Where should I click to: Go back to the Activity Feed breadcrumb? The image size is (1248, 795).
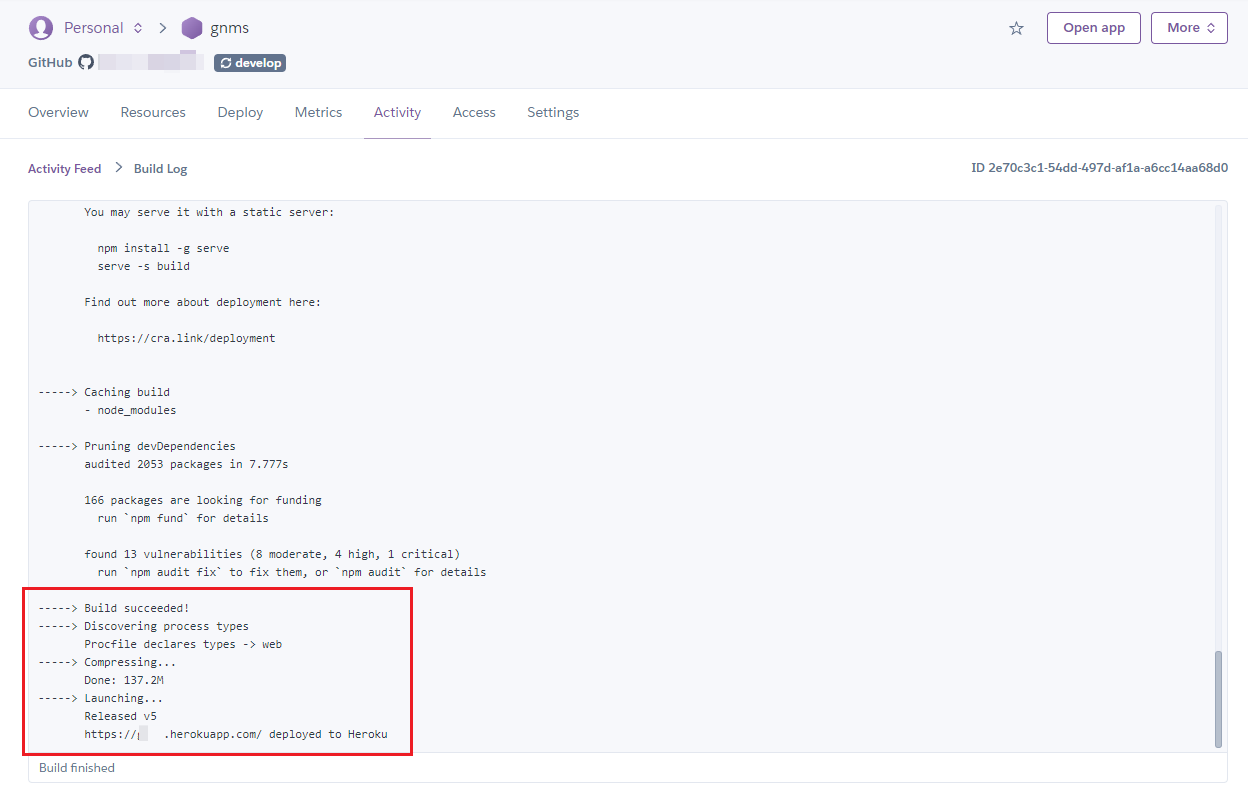pos(64,169)
